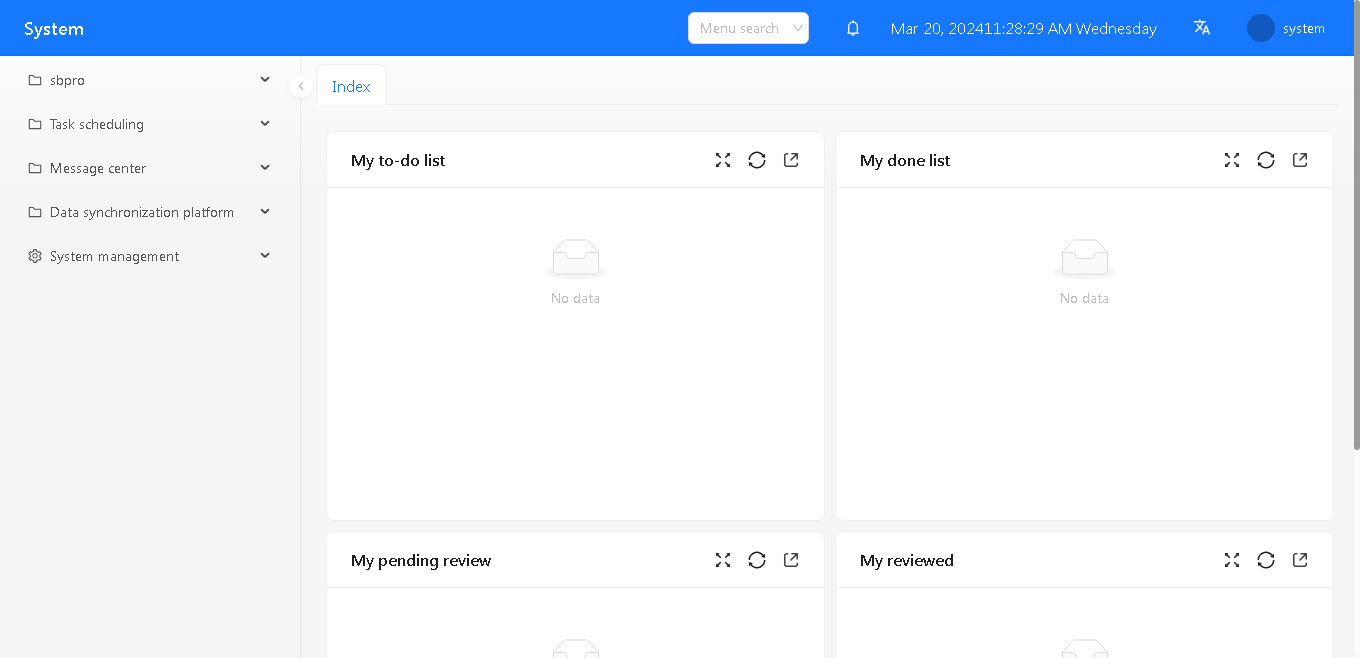Click the system username label
Screen dimensions: 1360x658
[1304, 28]
